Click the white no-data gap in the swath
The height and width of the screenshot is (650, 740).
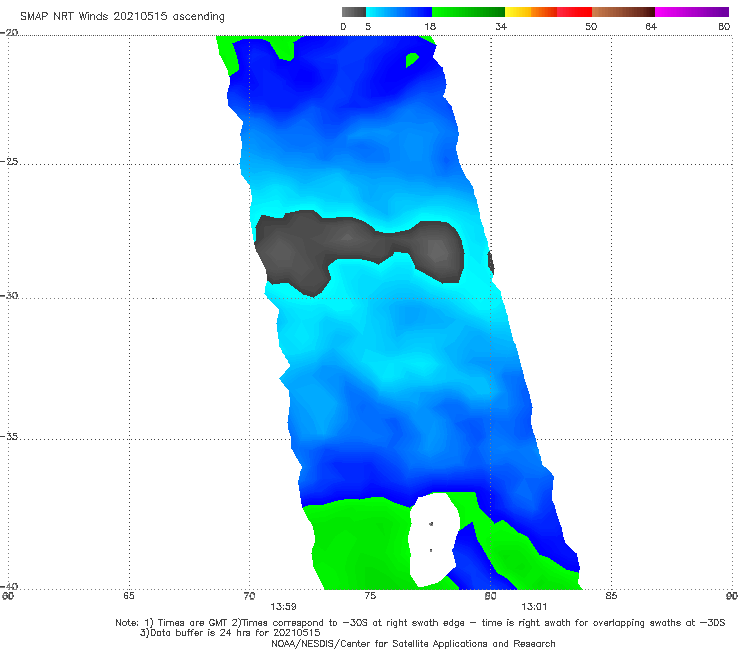coord(433,538)
